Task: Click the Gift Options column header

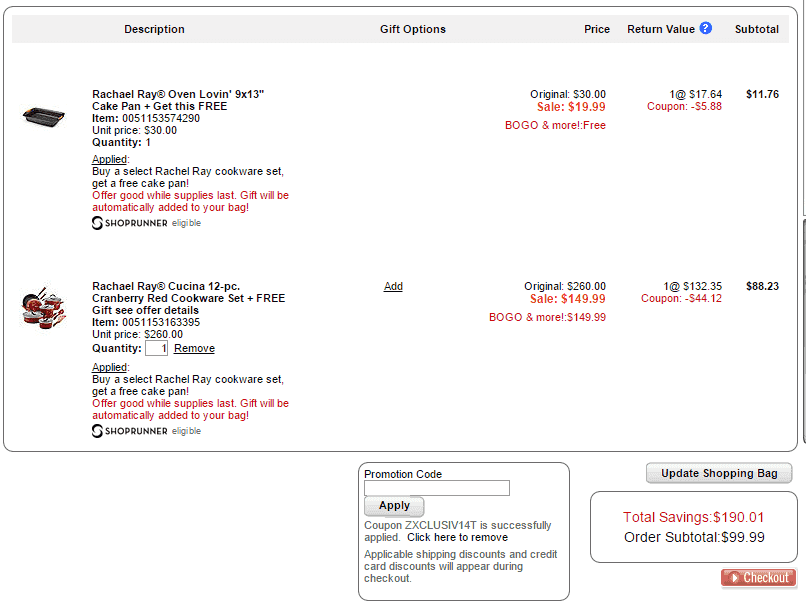Action: point(413,29)
